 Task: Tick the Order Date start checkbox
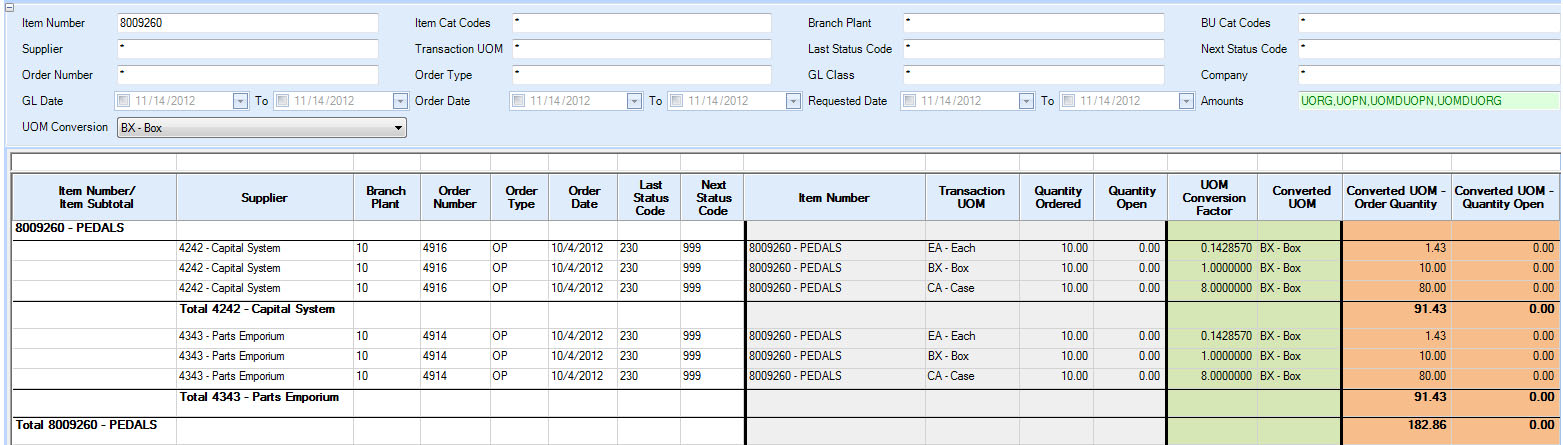click(517, 101)
